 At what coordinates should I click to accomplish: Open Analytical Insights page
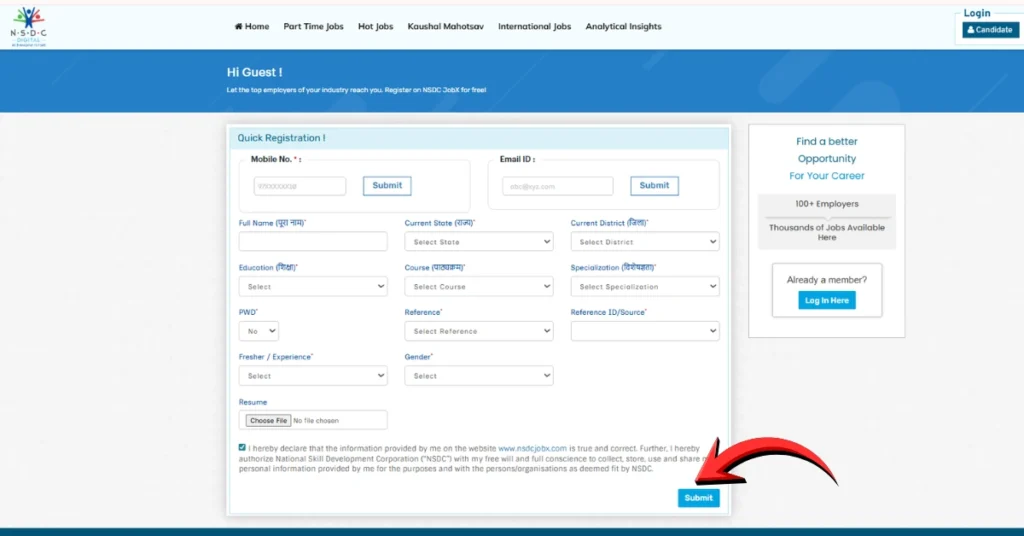pos(623,27)
